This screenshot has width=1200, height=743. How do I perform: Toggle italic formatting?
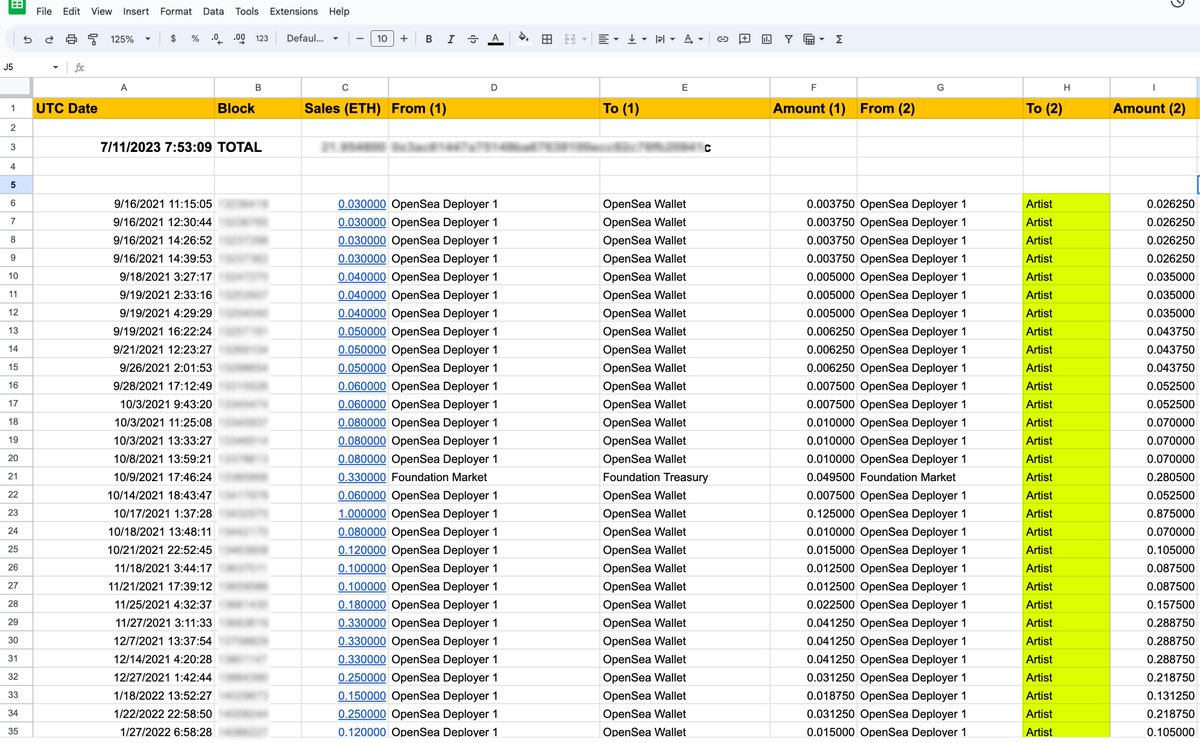click(x=451, y=39)
